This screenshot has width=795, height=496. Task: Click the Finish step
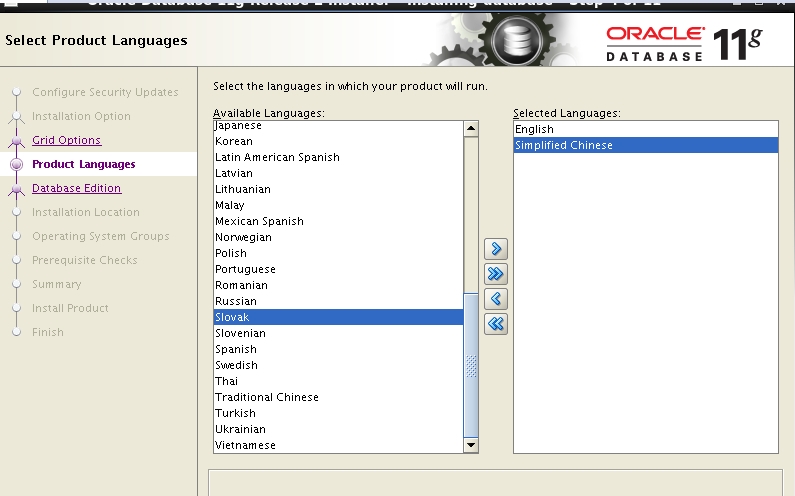[48, 332]
